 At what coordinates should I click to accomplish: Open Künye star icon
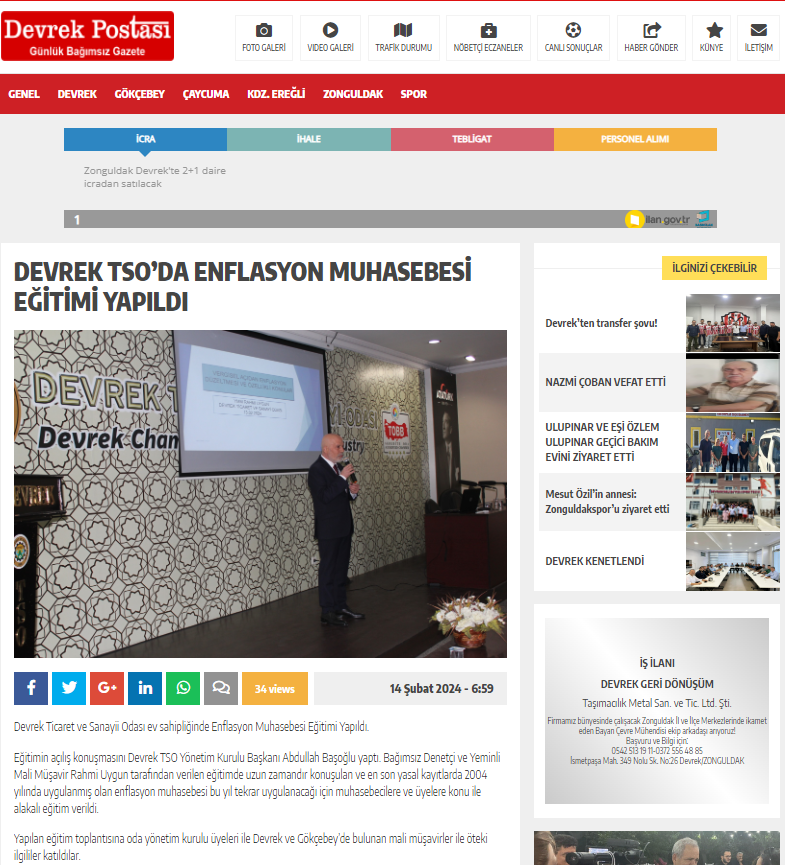click(x=714, y=30)
